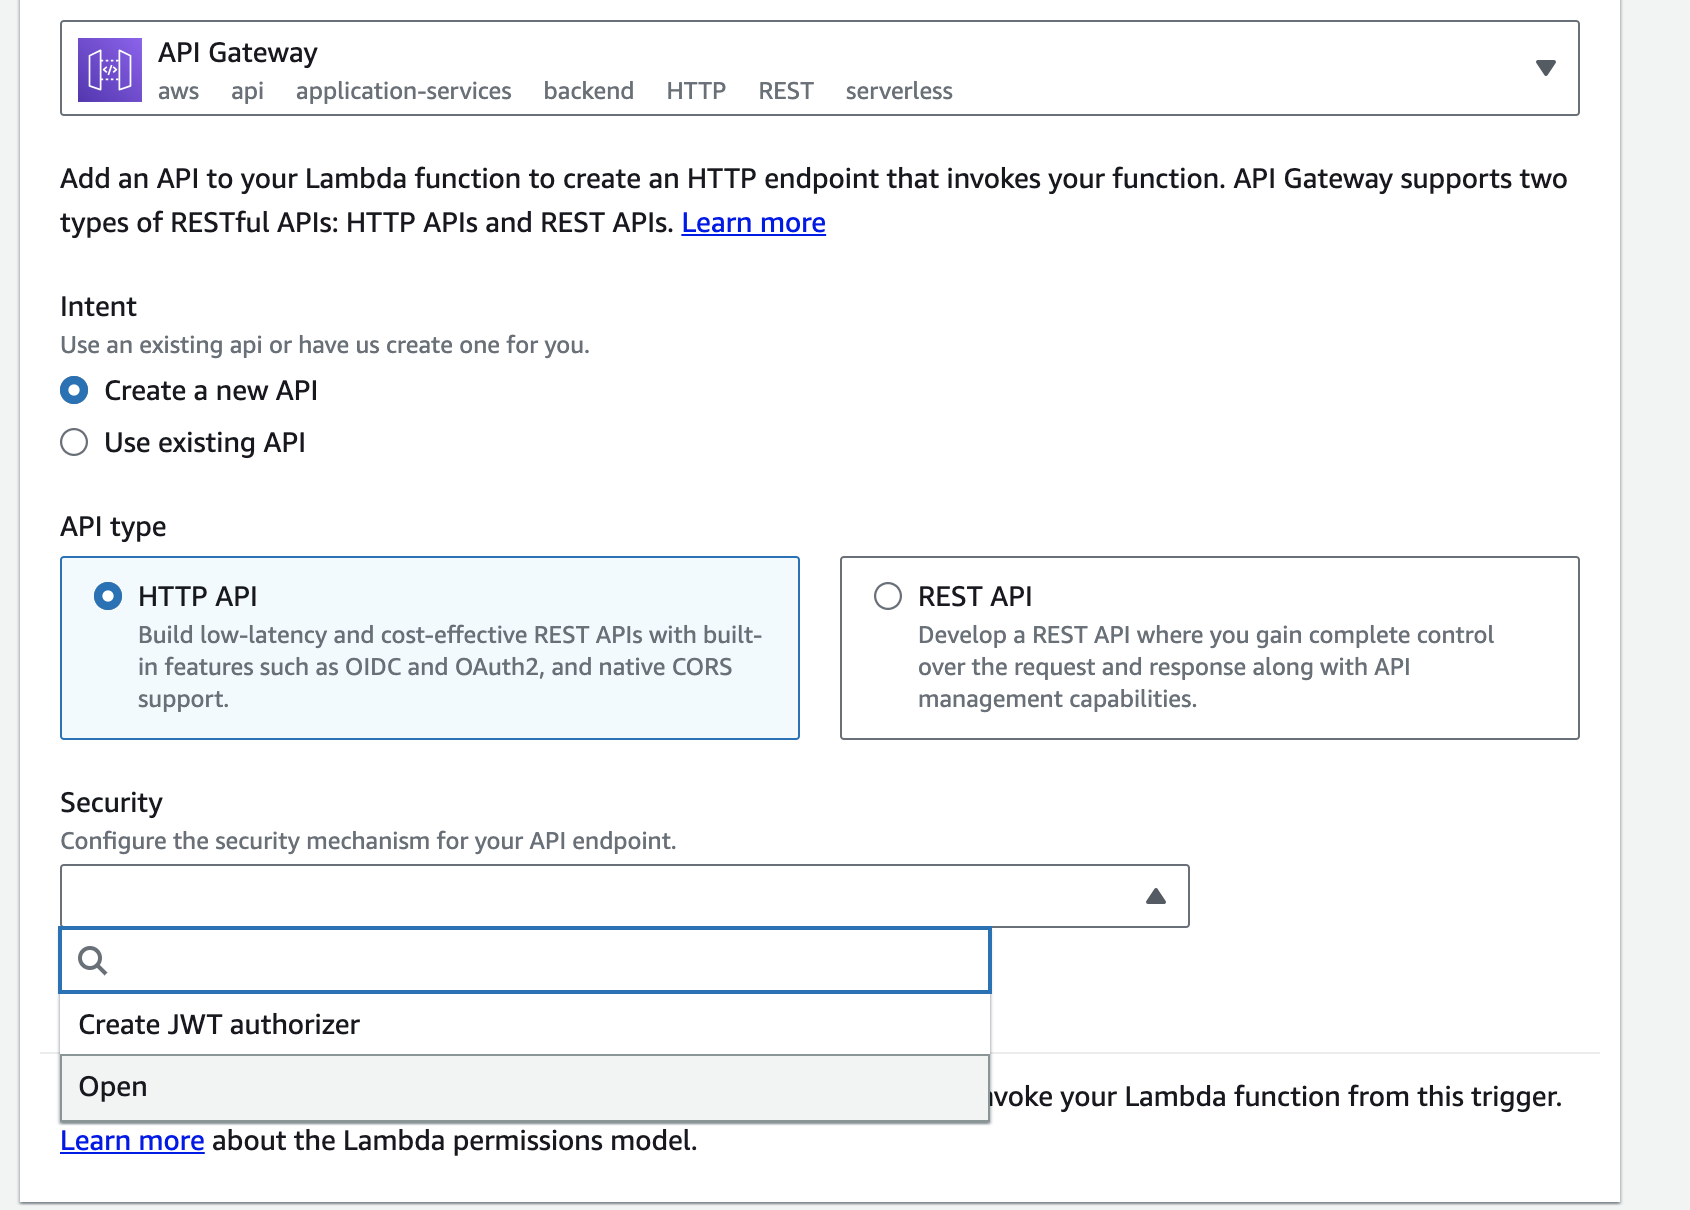Select the Use existing API radio button
Image resolution: width=1690 pixels, height=1210 pixels.
(x=74, y=442)
